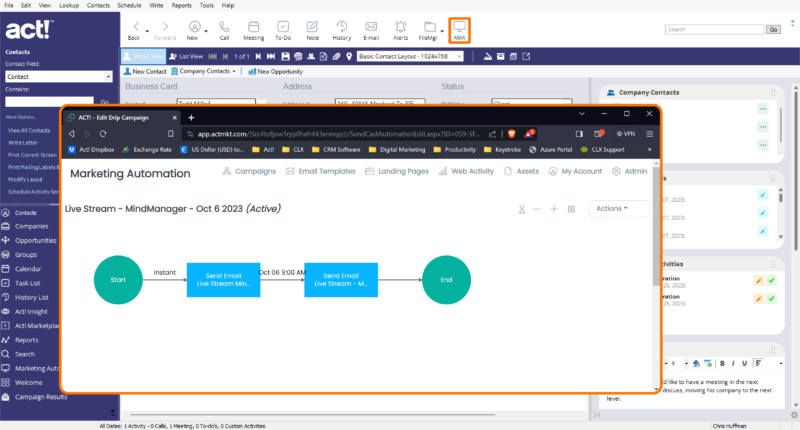Open History List in Act! sidebar

(31, 297)
